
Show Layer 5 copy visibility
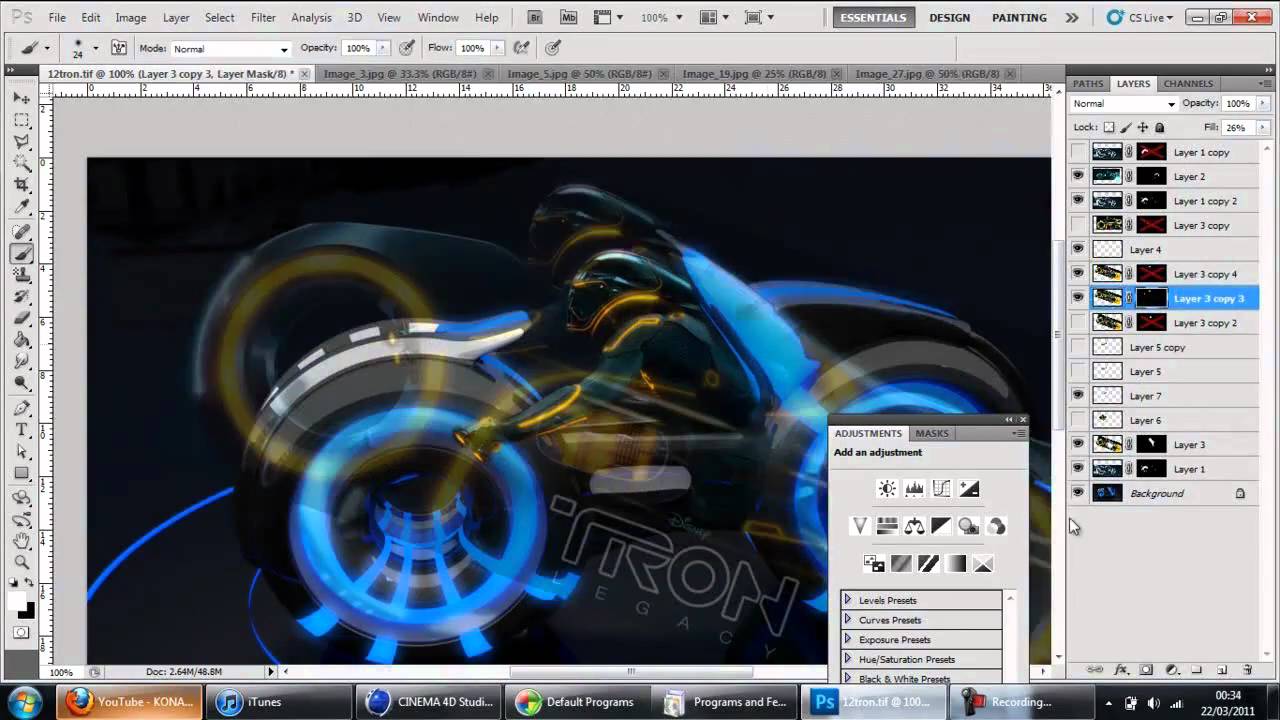[1078, 347]
